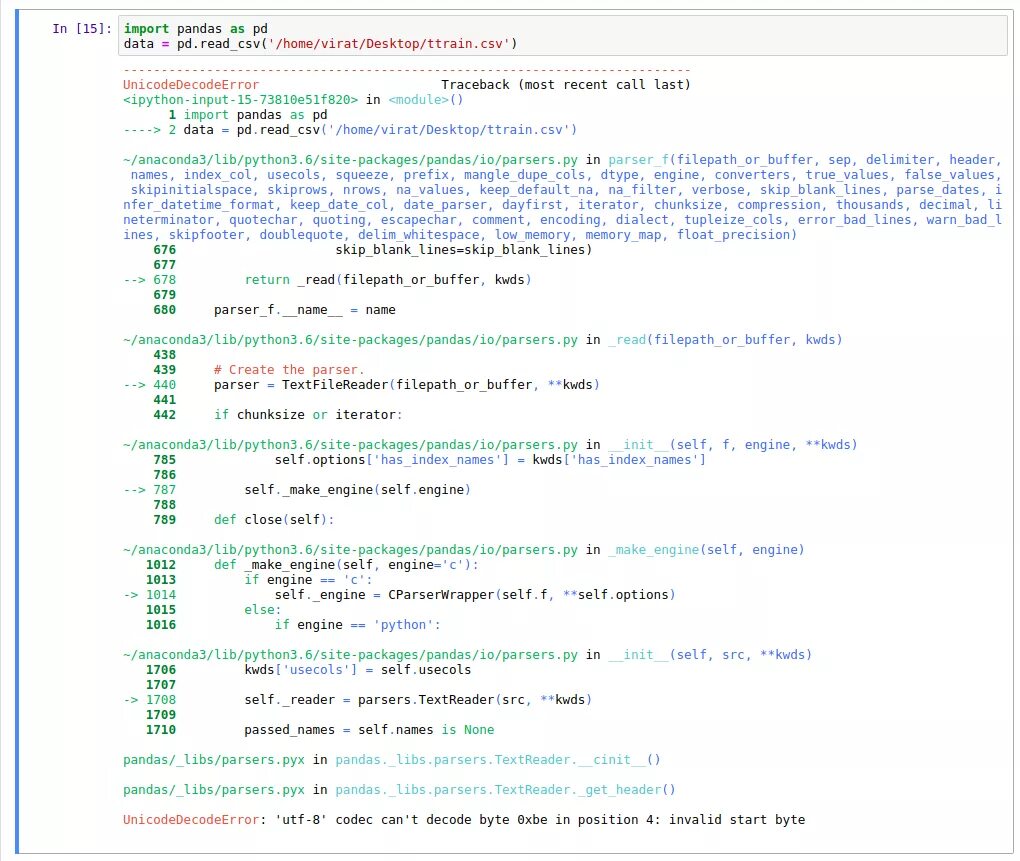Click line number 788
The image size is (1020, 861).
point(165,505)
